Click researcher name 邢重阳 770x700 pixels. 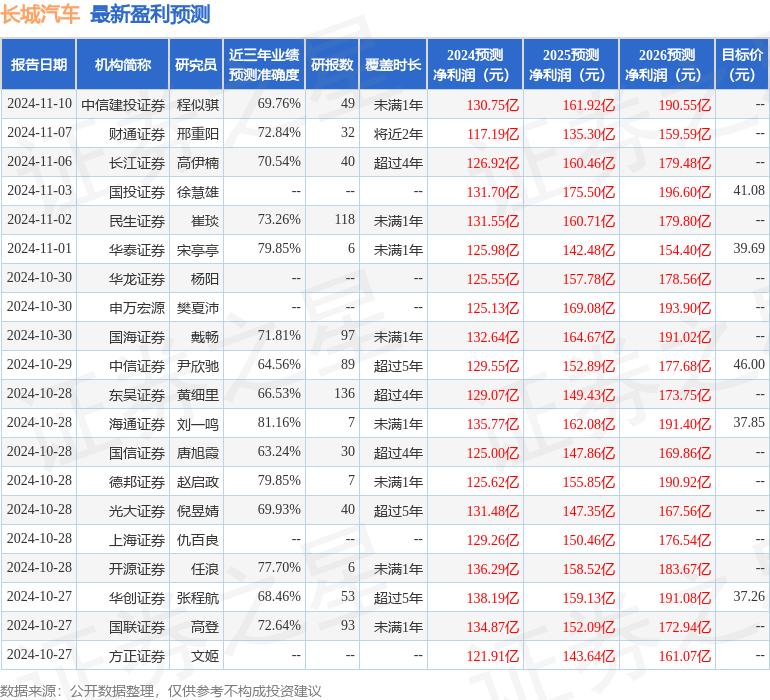tap(197, 134)
